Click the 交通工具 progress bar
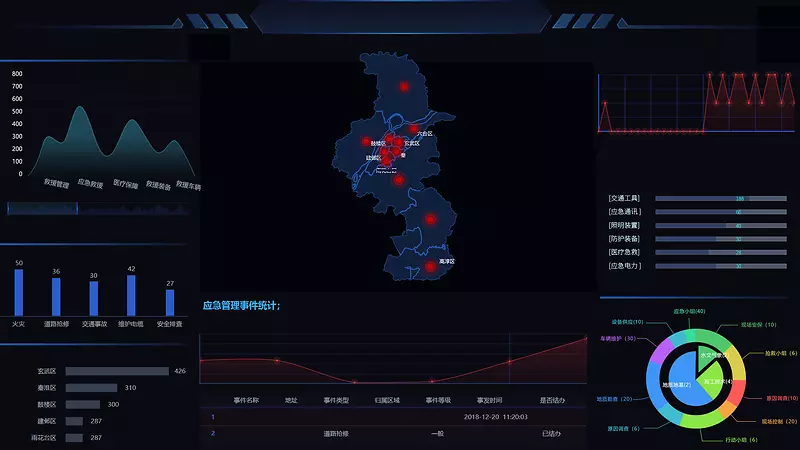This screenshot has height=450, width=800. click(720, 199)
